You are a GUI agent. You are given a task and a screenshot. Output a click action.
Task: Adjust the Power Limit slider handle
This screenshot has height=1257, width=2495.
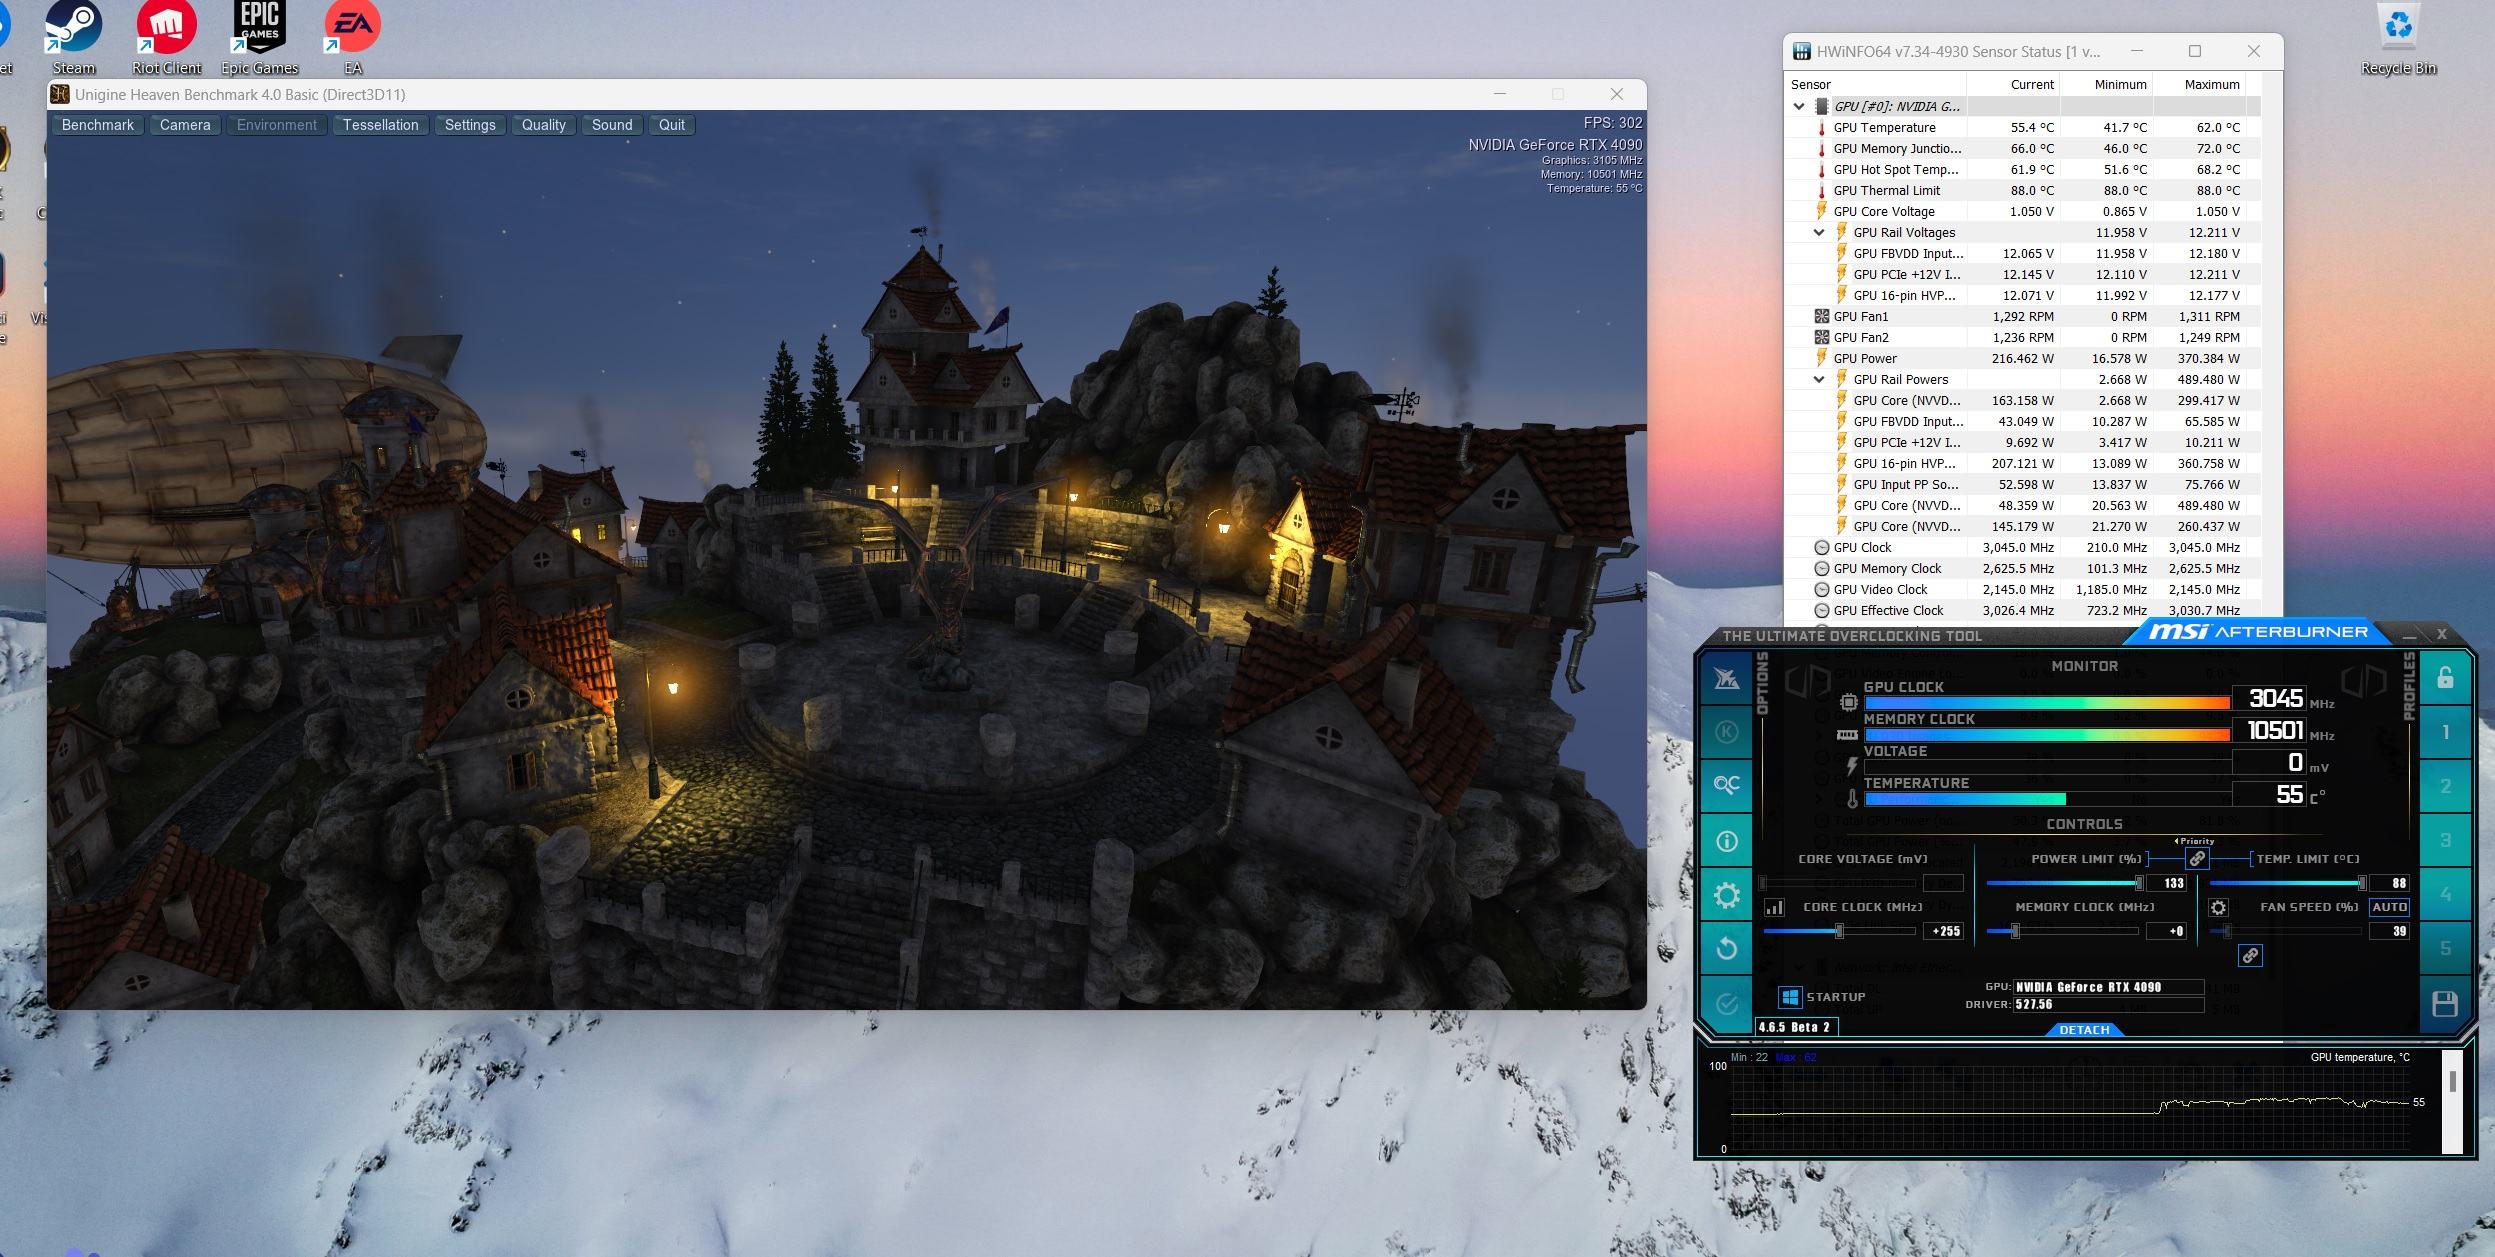tap(2139, 883)
